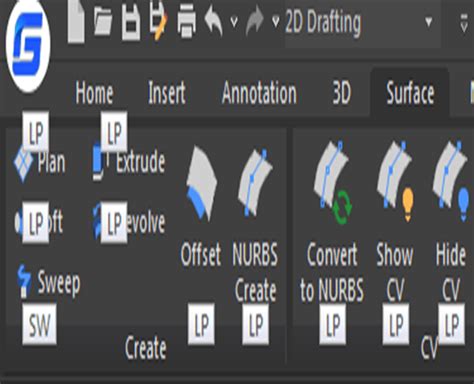Image resolution: width=474 pixels, height=384 pixels.
Task: Expand the undo history dropdown arrow
Action: pyautogui.click(x=234, y=23)
